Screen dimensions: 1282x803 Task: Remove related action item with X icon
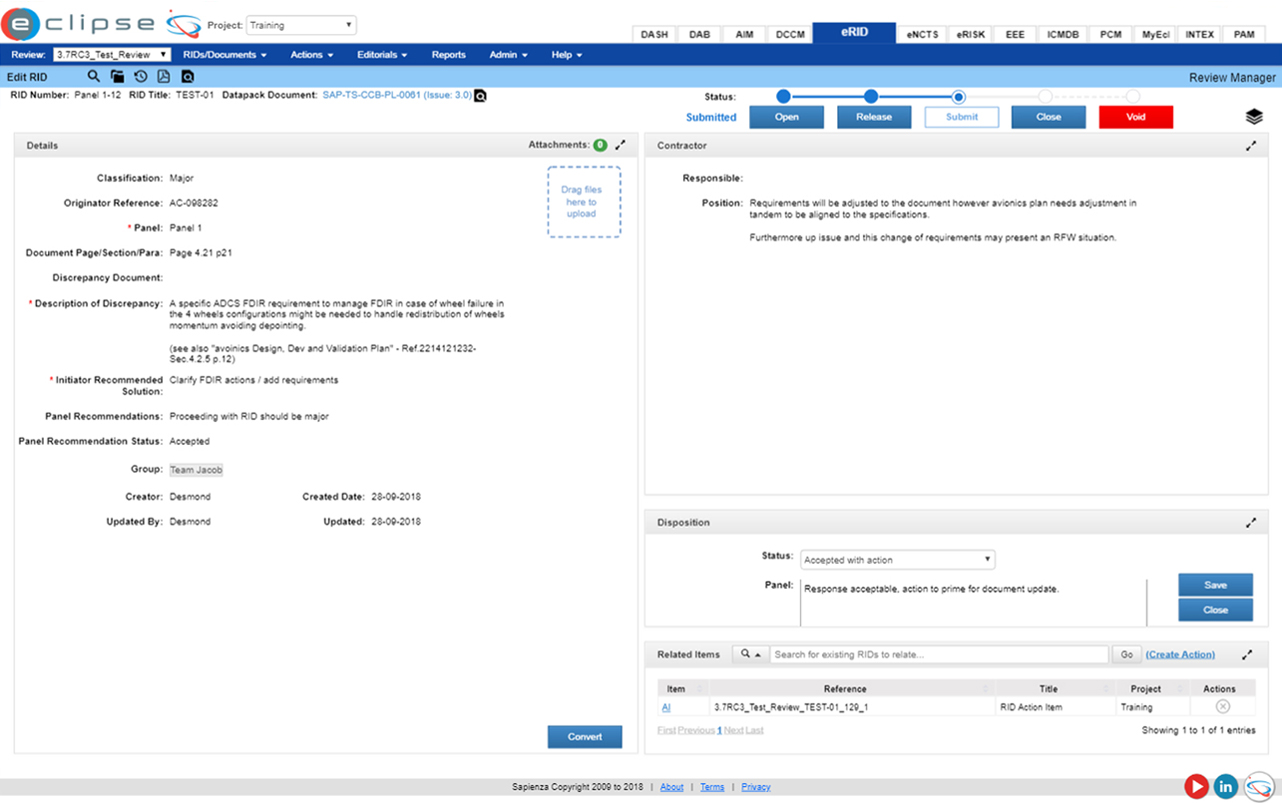(1222, 707)
